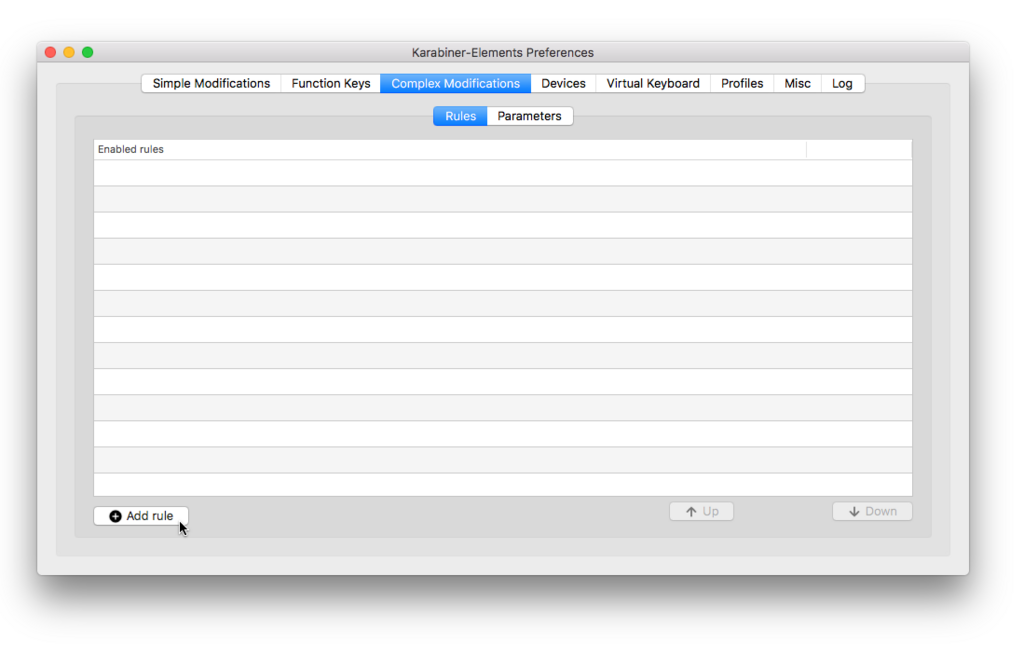This screenshot has width=1024, height=645.
Task: Switch to the Parameters sub-tab
Action: (529, 116)
